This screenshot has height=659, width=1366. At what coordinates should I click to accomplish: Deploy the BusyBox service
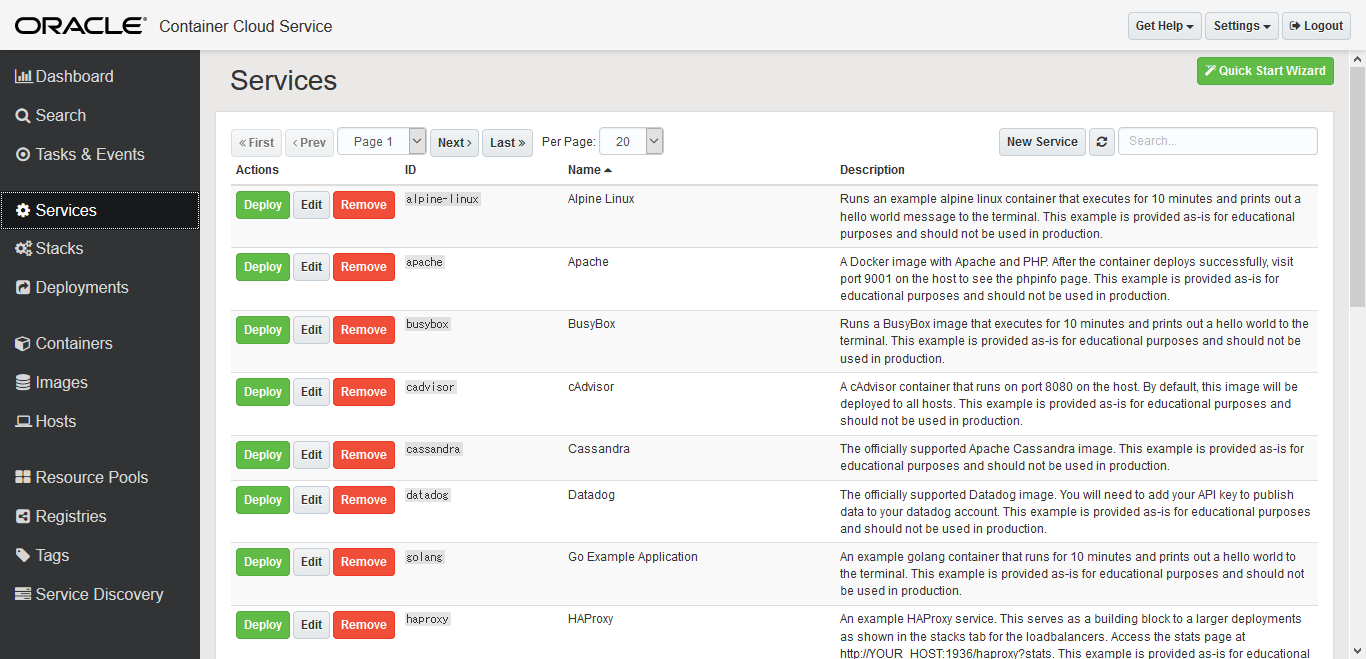(x=263, y=330)
